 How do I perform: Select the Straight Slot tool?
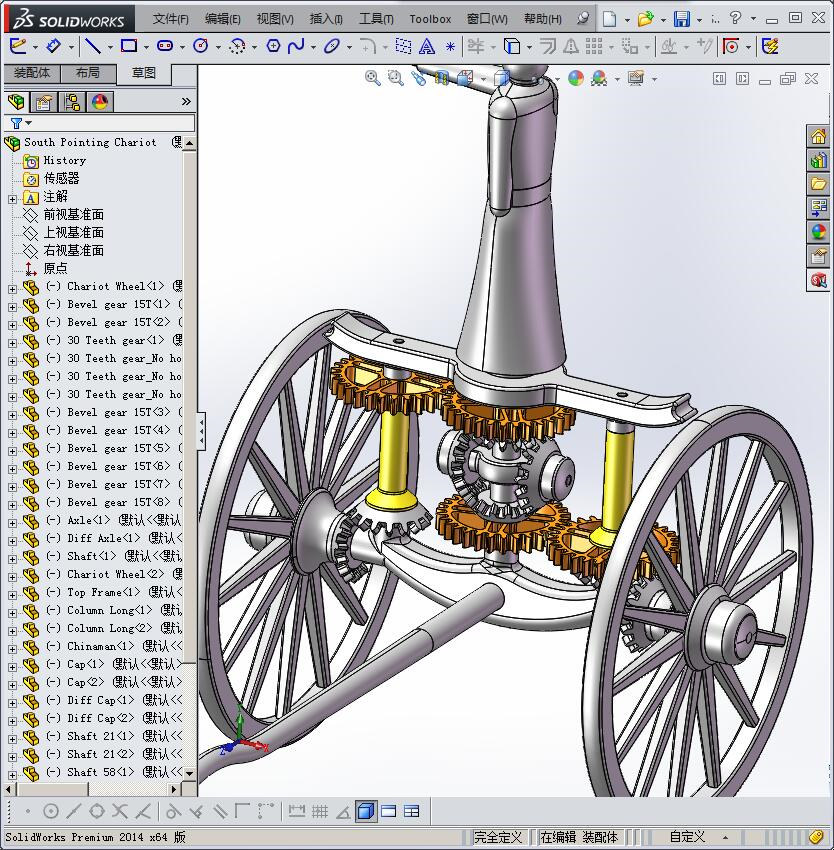pyautogui.click(x=165, y=46)
